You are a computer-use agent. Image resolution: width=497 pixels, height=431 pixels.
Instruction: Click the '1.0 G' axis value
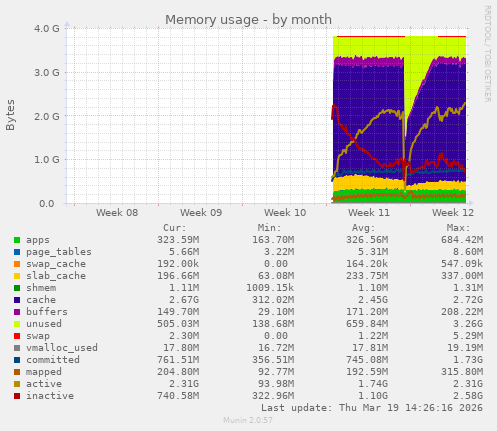(x=47, y=159)
